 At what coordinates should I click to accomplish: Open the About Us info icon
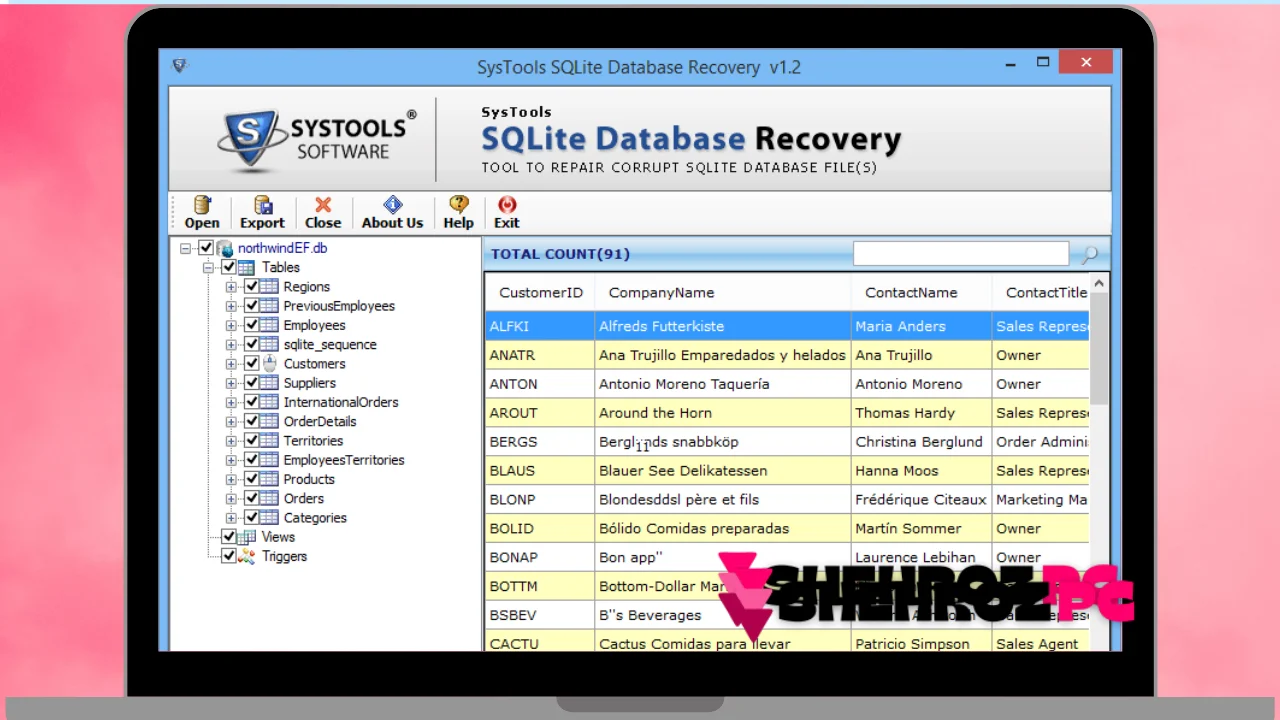point(393,205)
